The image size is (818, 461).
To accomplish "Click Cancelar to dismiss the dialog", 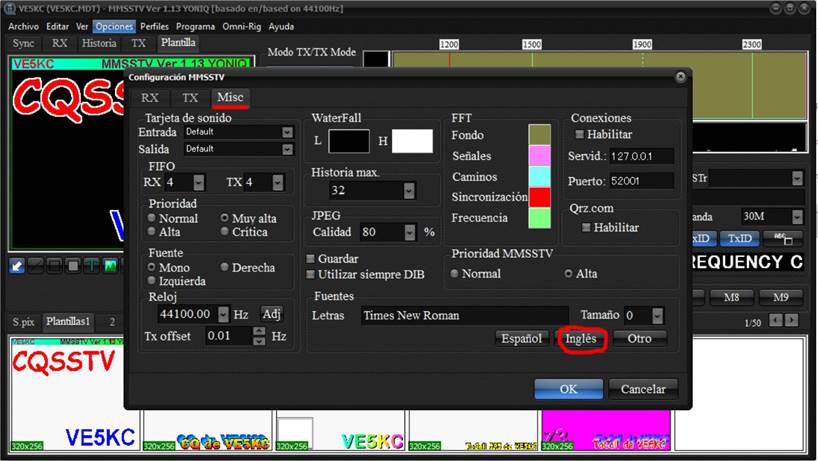I will point(643,389).
